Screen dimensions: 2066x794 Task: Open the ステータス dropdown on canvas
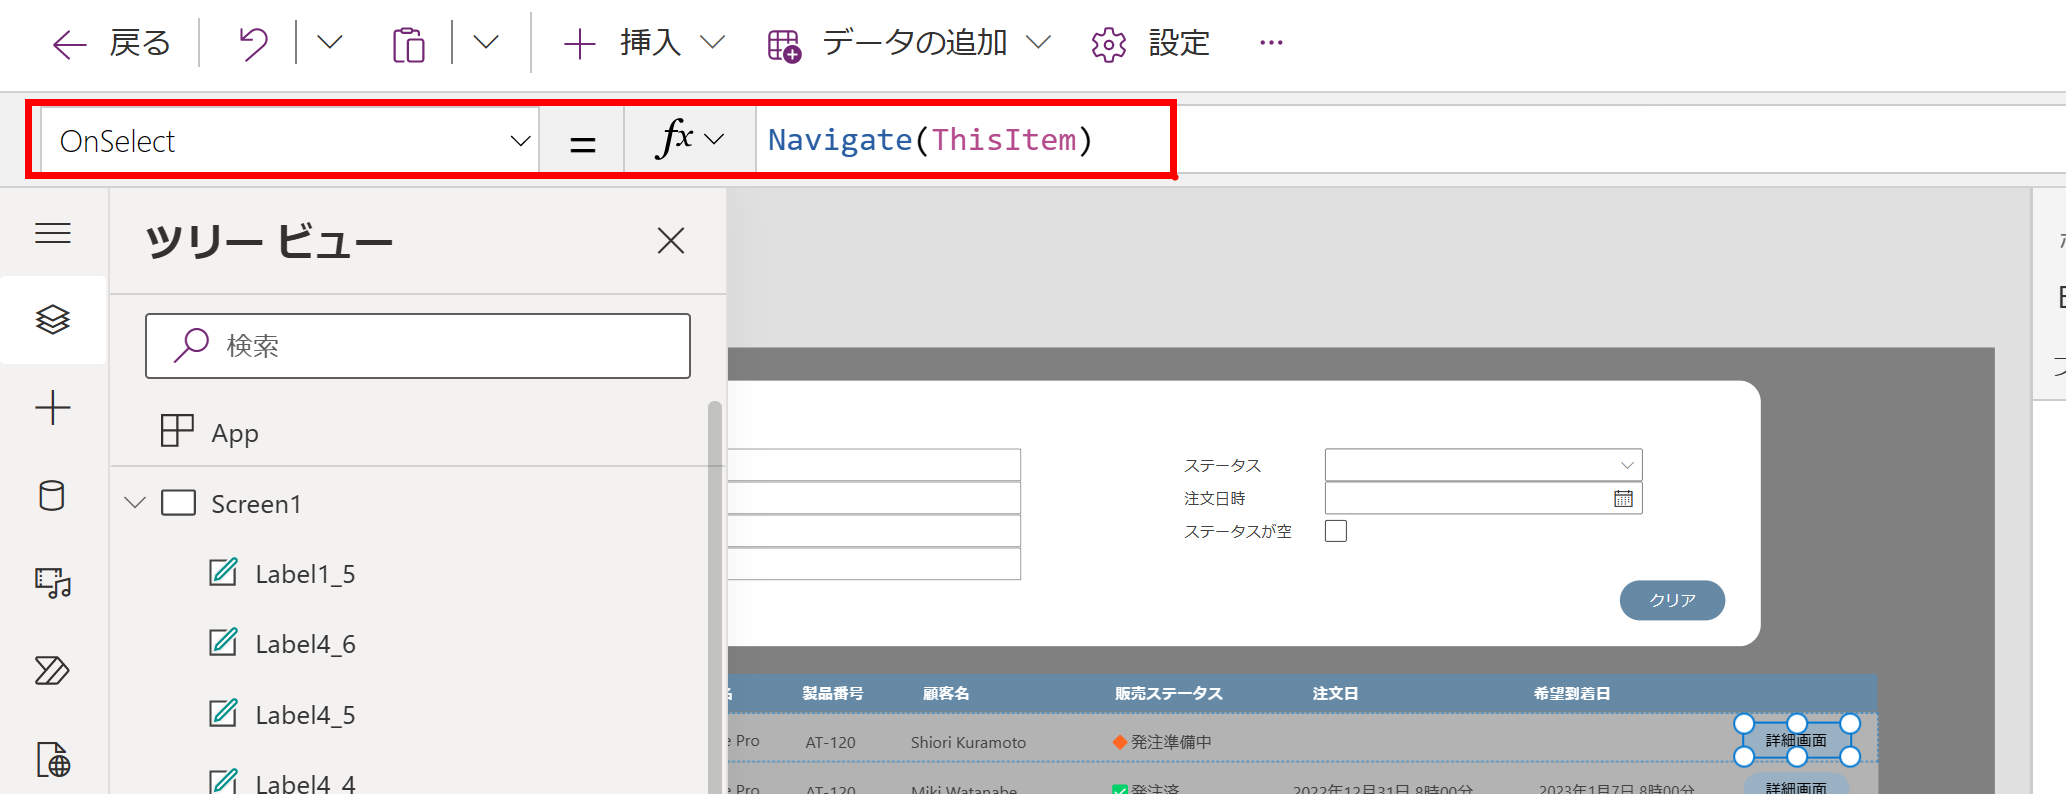tap(1483, 465)
